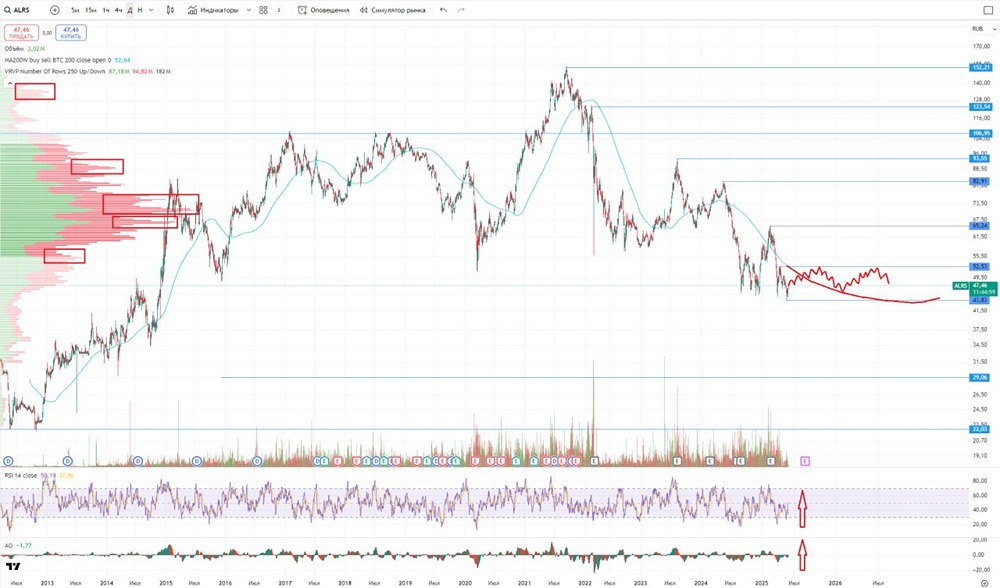Open the indicator templates grid icon
This screenshot has width=1000, height=588.
(x=263, y=10)
